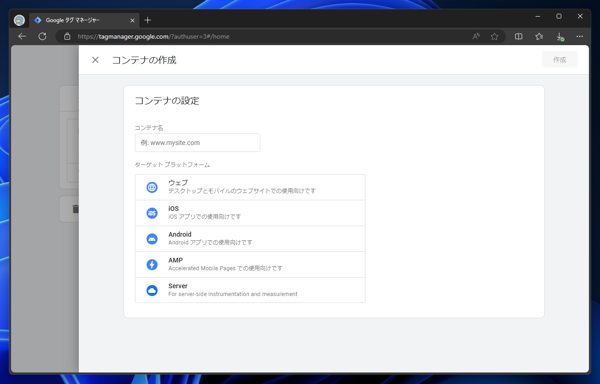Open a new browser tab
The image size is (600, 384).
(x=148, y=20)
